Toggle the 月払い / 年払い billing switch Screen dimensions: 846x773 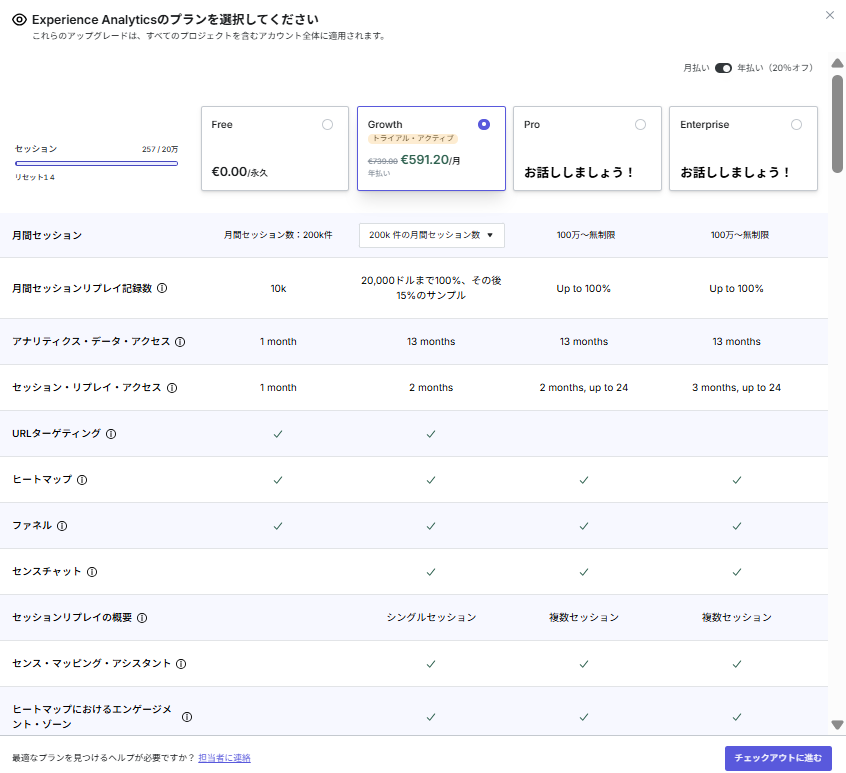click(723, 68)
